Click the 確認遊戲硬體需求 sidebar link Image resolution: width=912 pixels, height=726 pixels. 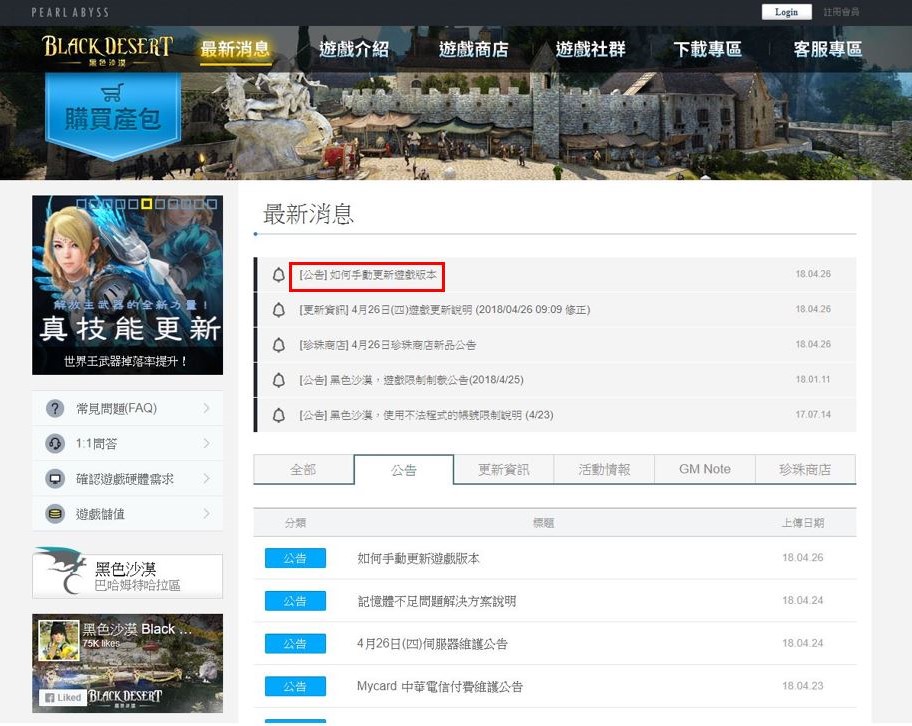(127, 479)
